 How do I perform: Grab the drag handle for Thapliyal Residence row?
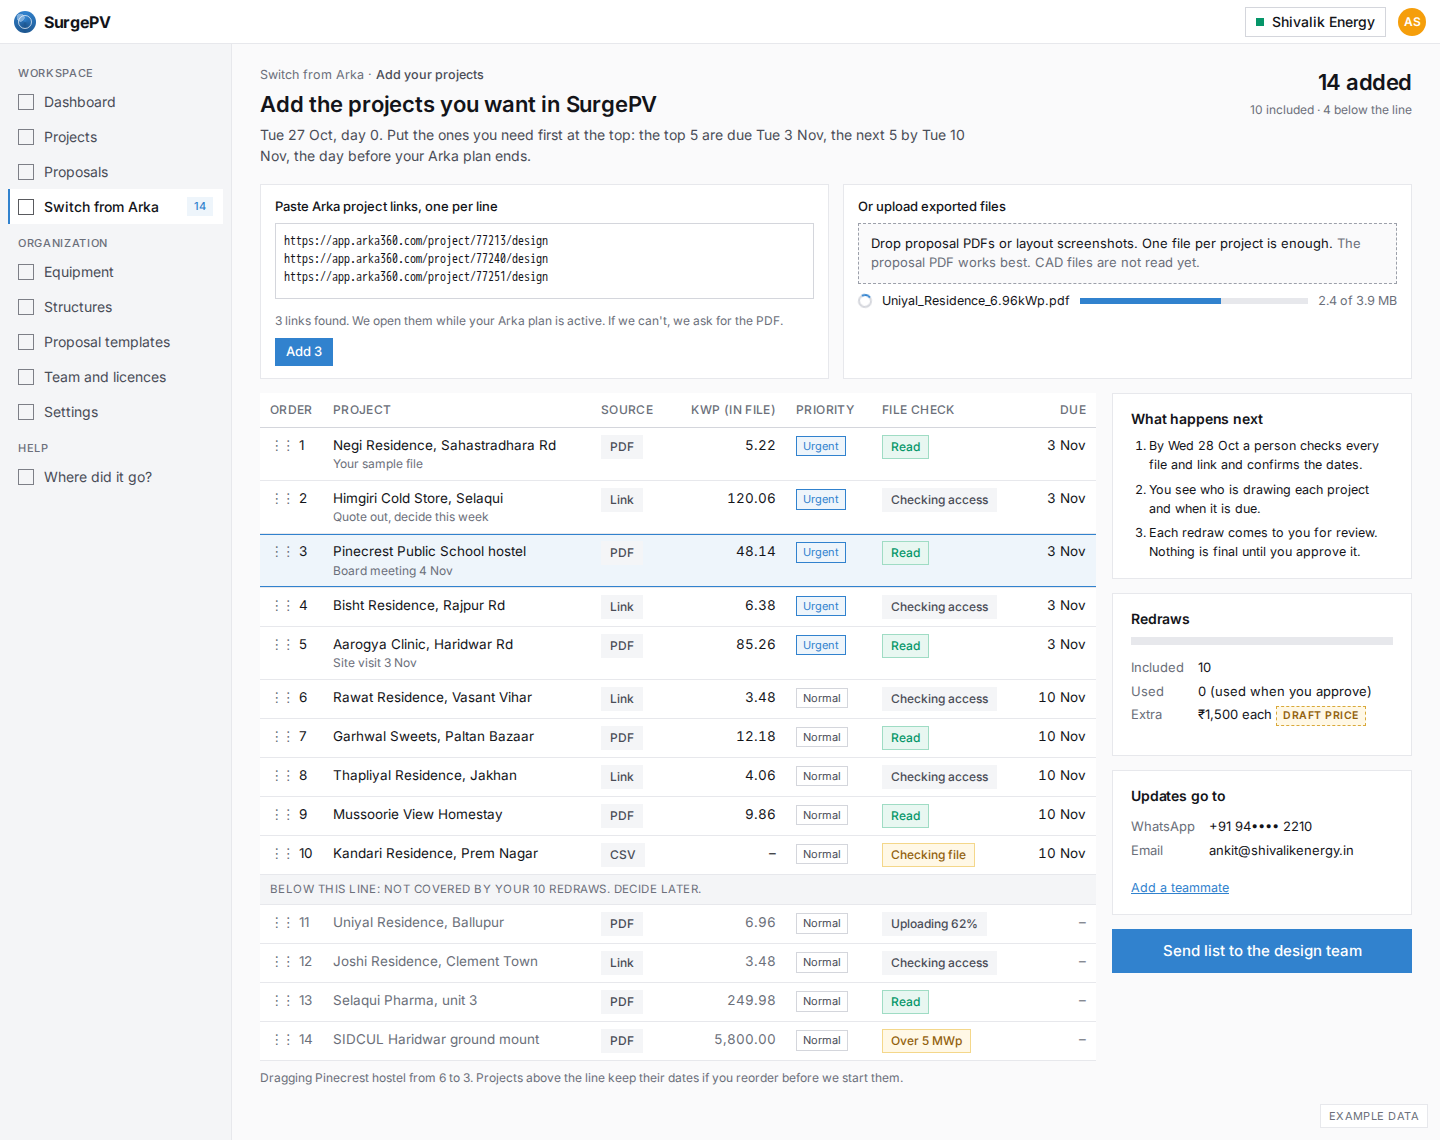282,776
